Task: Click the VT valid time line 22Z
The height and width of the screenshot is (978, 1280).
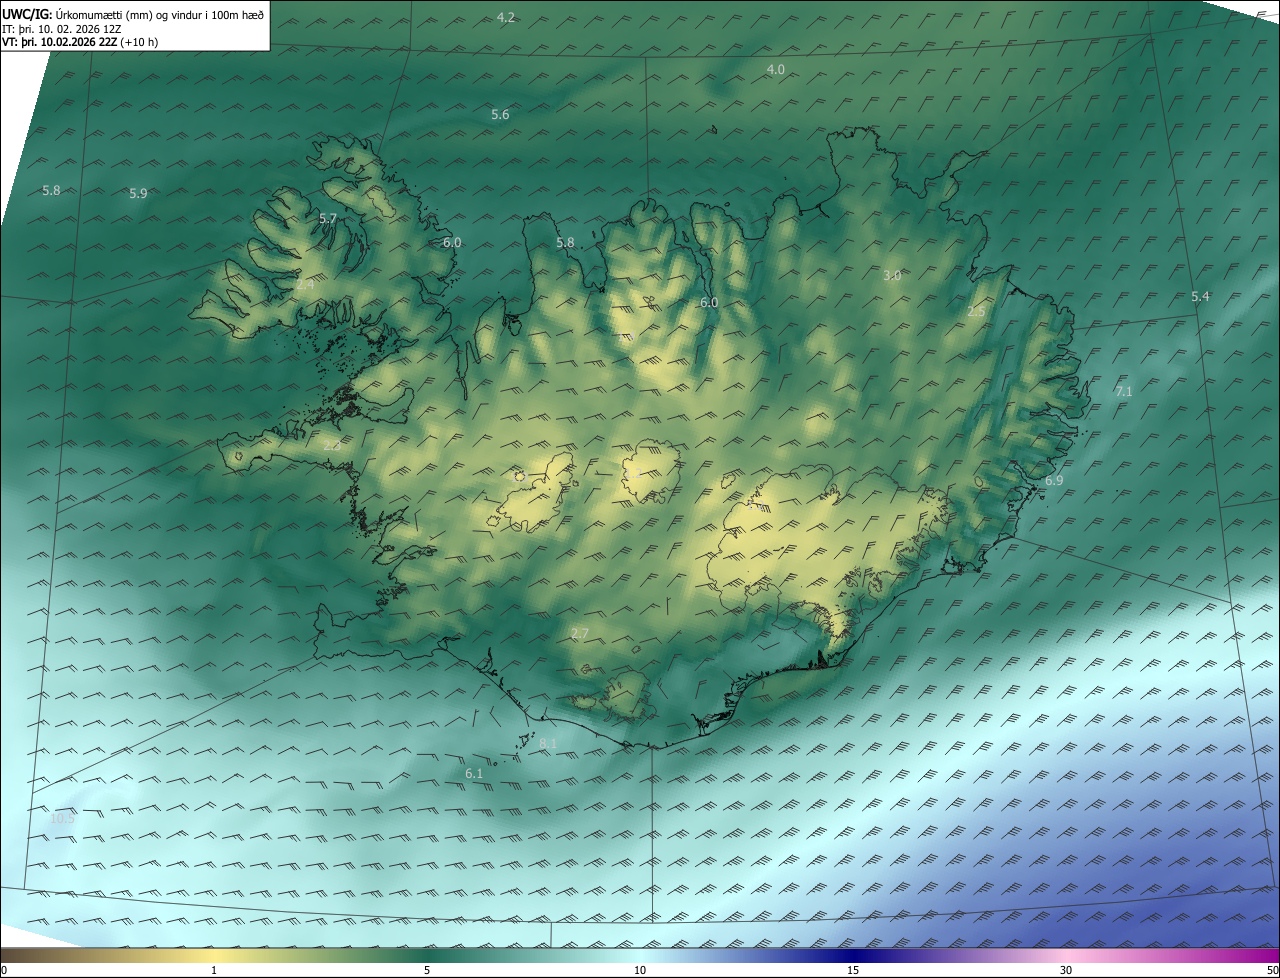Action: point(80,42)
